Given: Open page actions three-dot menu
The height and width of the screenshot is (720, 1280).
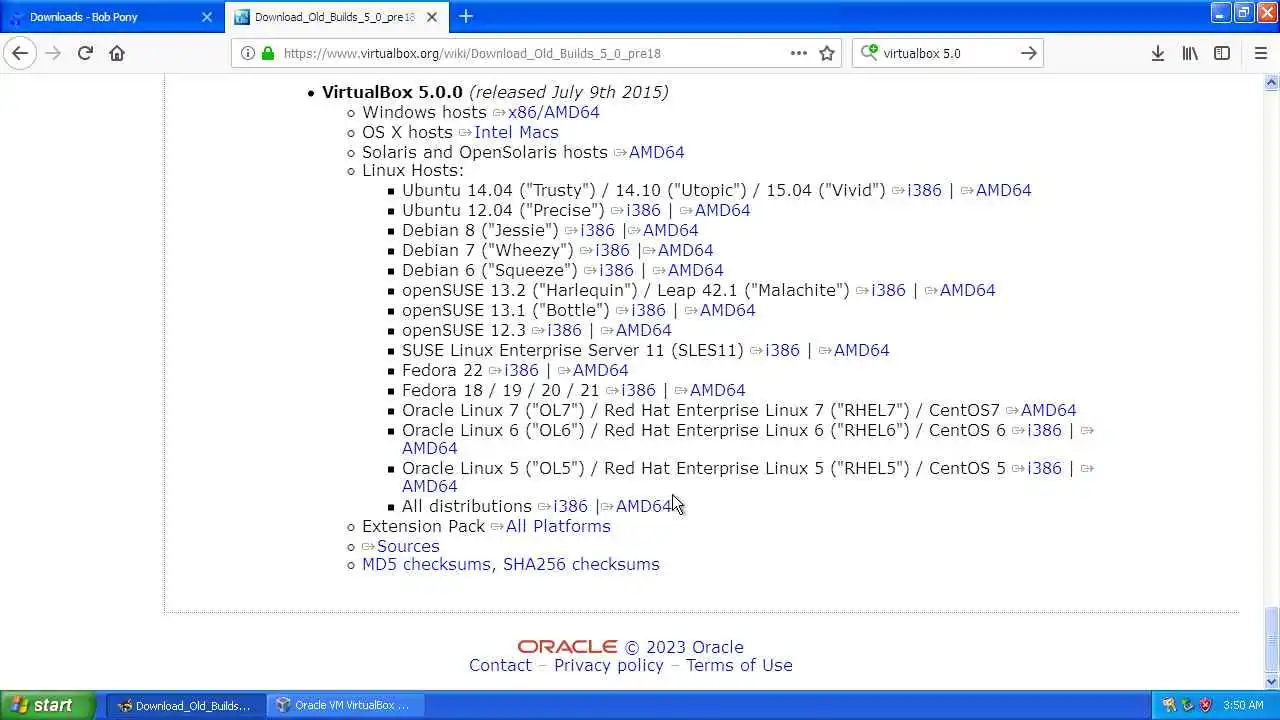Looking at the screenshot, I should (x=799, y=53).
